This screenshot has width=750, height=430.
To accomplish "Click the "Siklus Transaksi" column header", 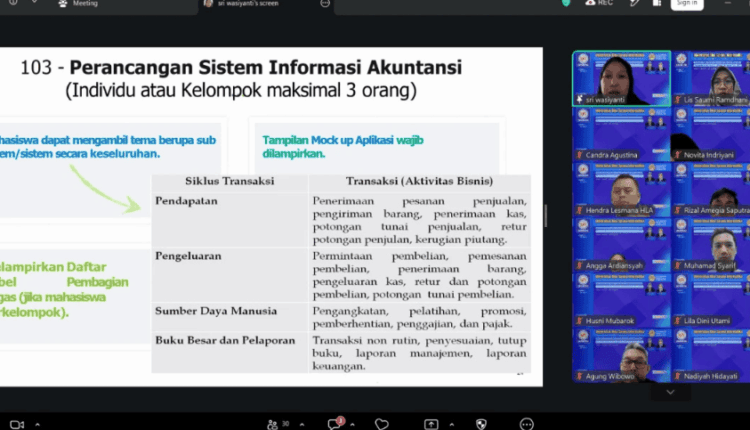I will [230, 181].
